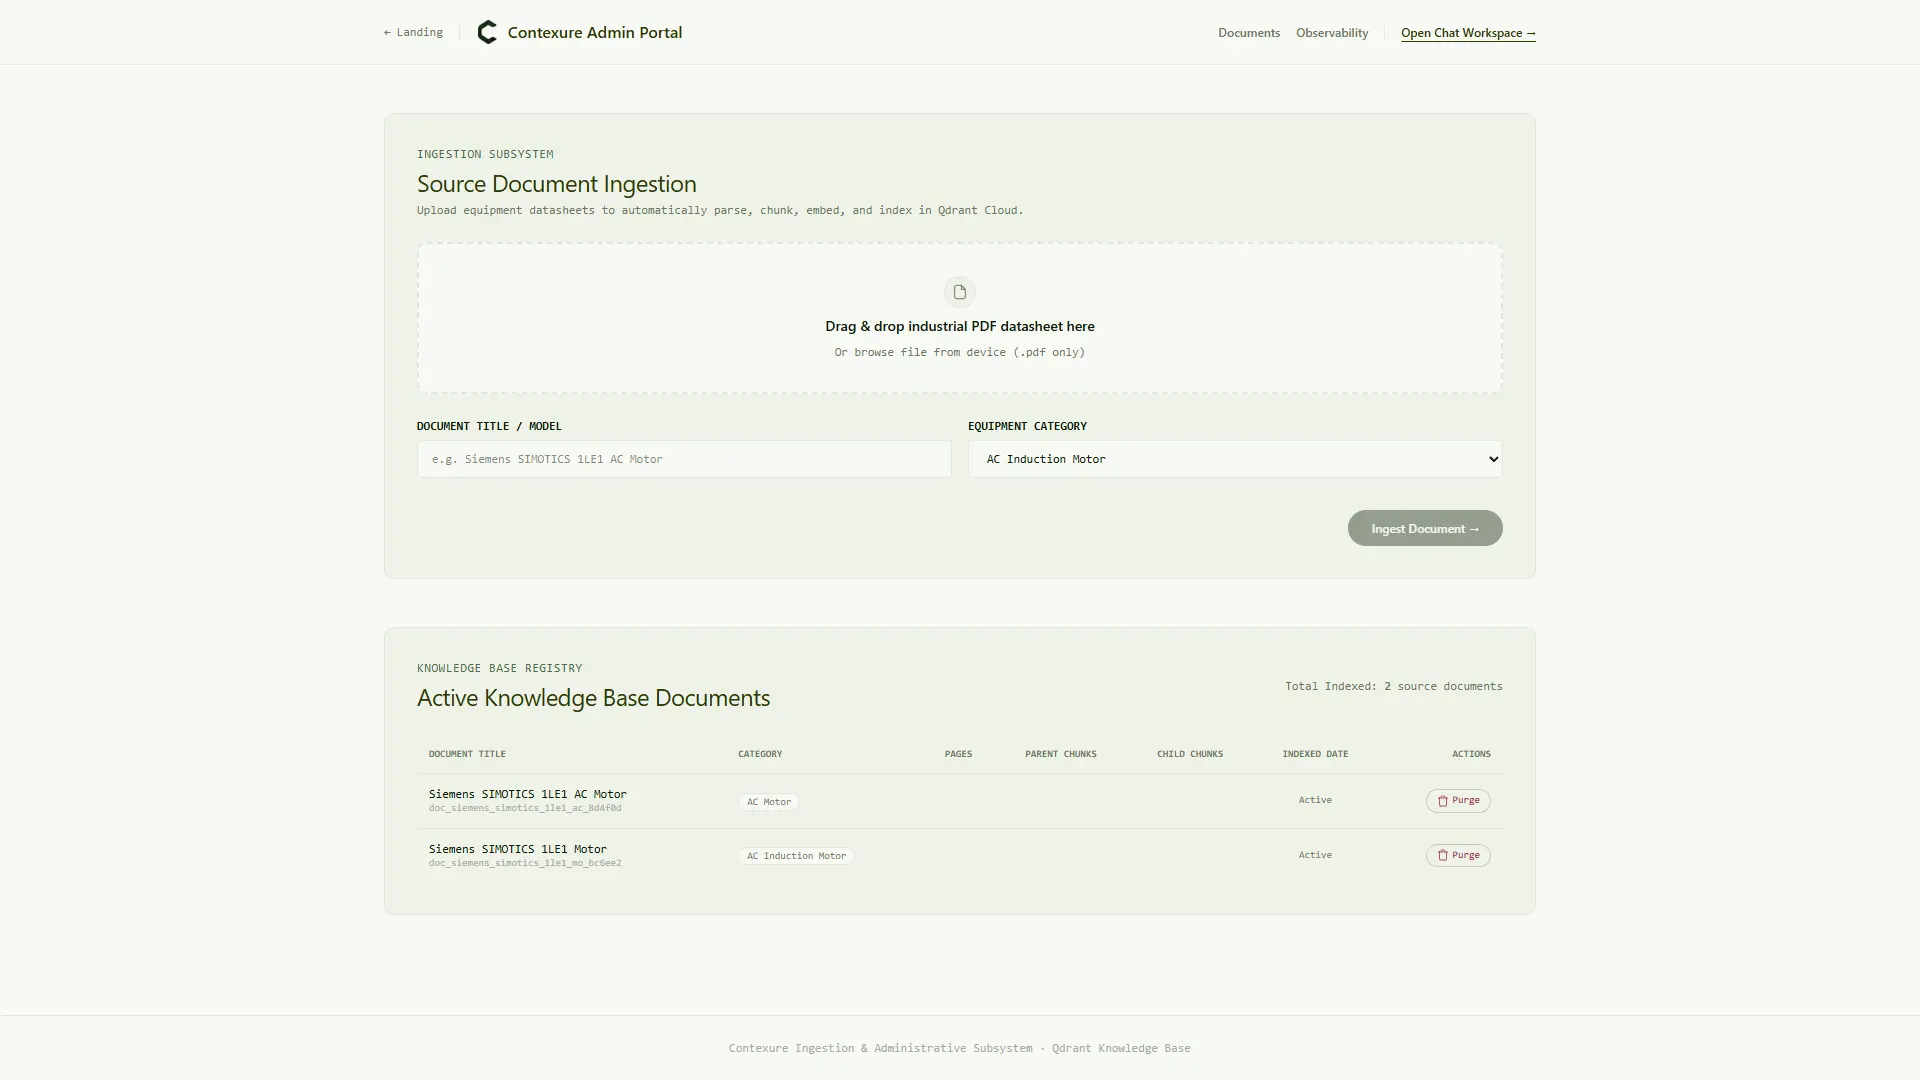Focus the Document Title / Model field

[684, 459]
